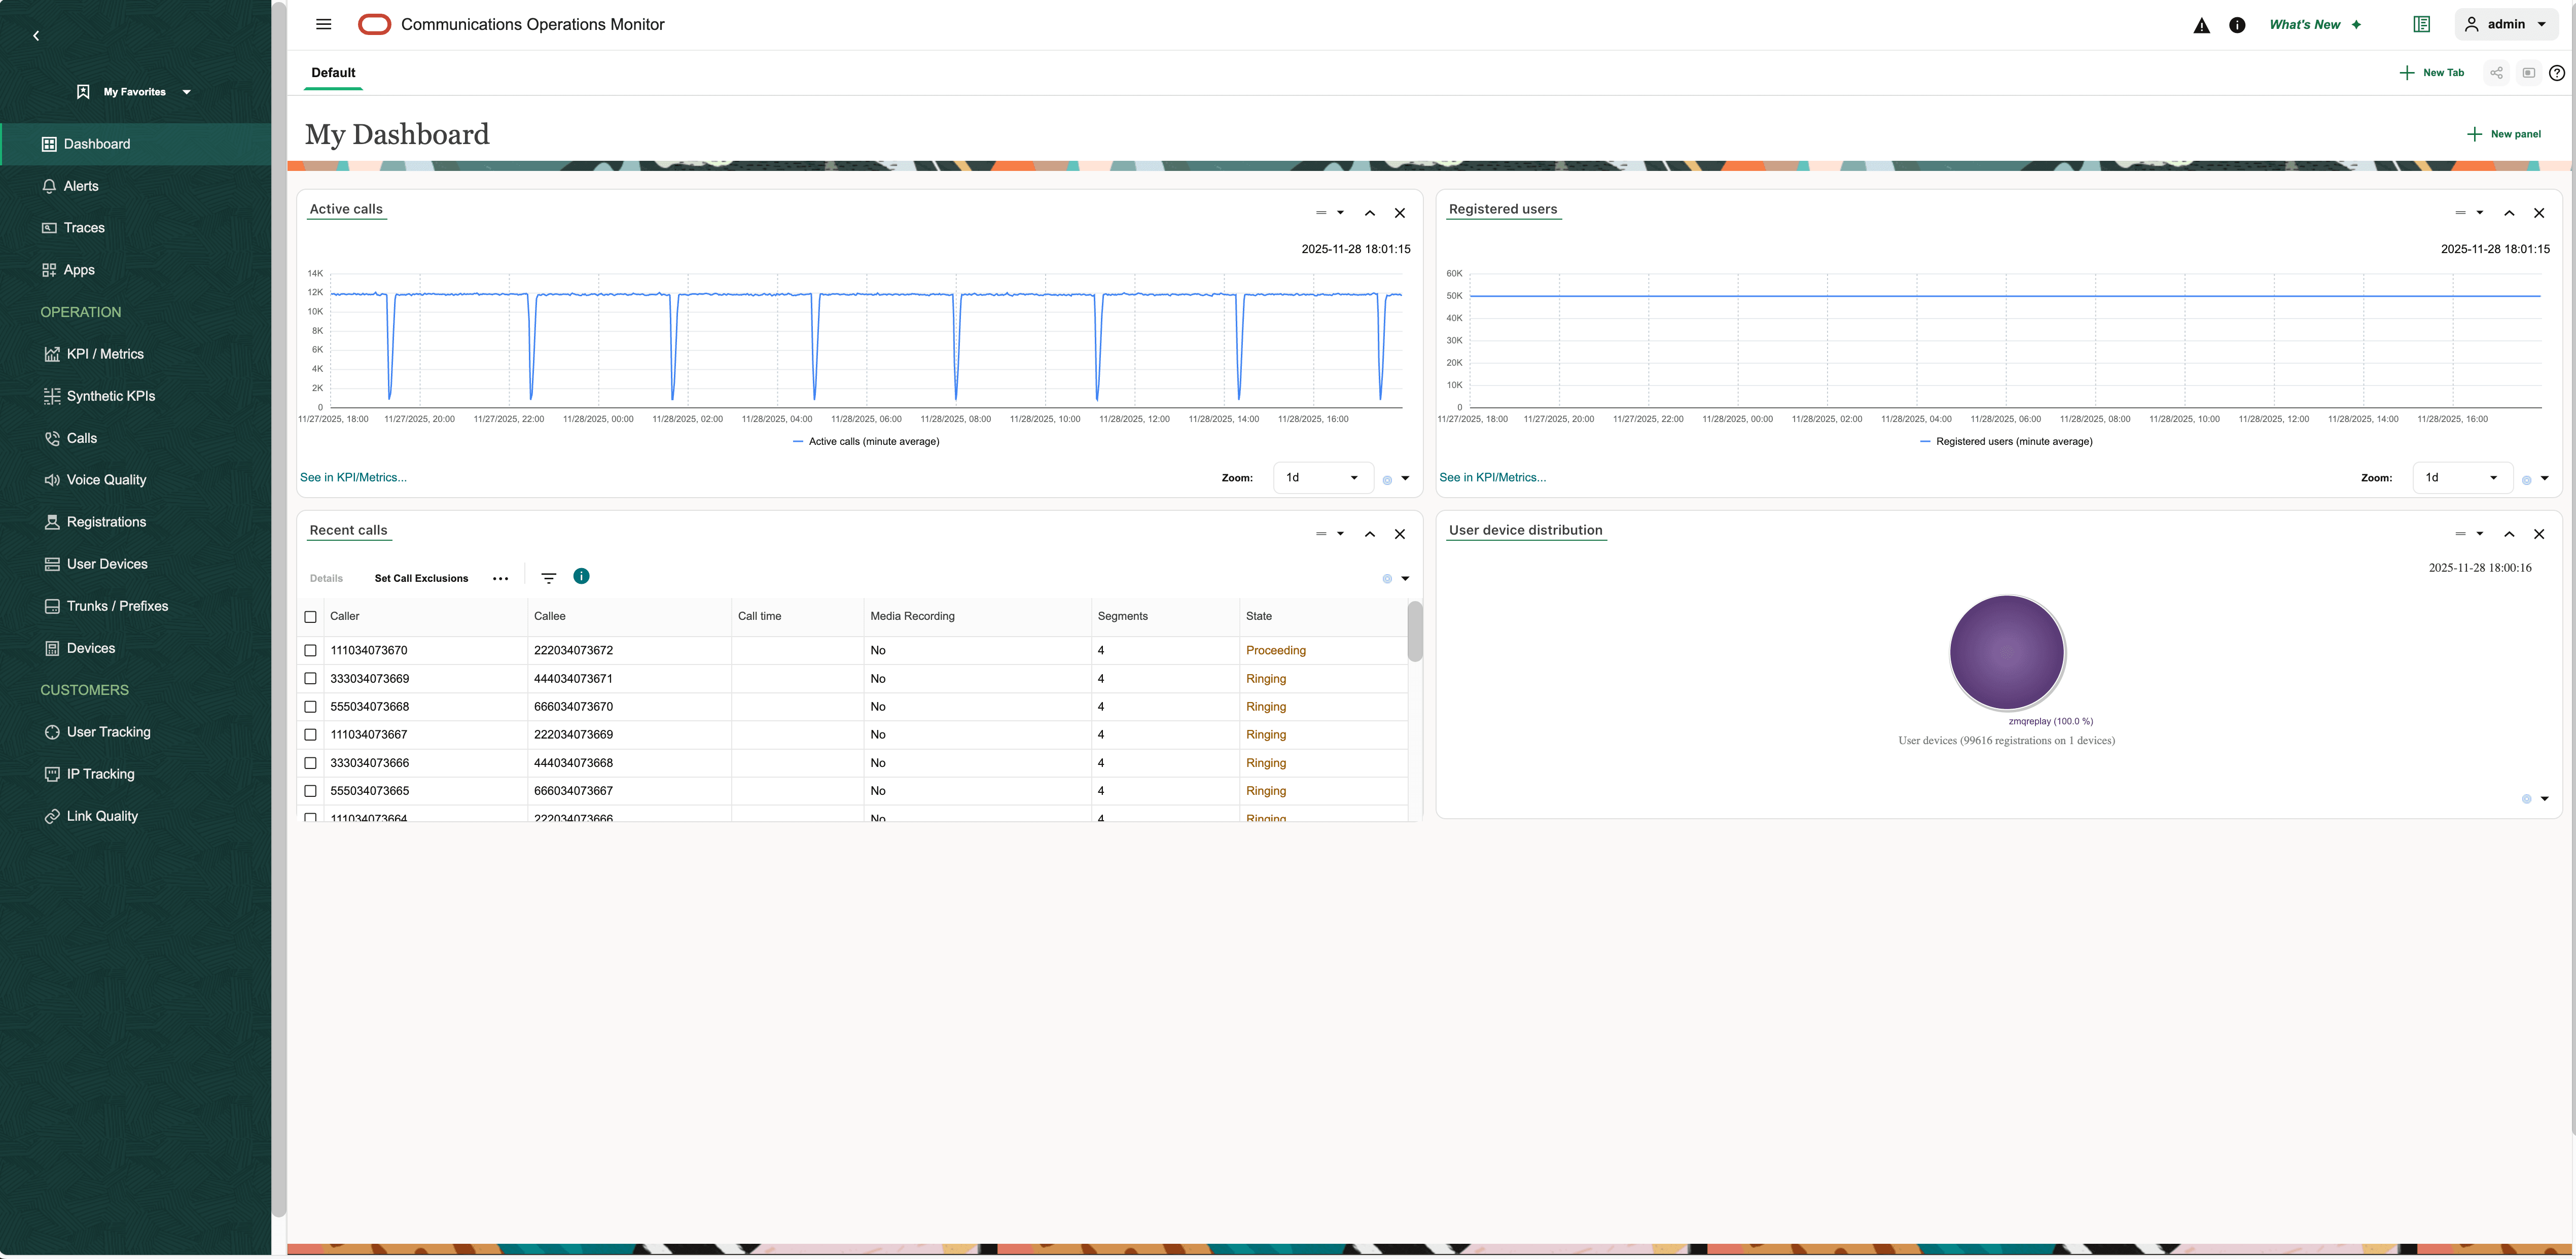The width and height of the screenshot is (2576, 1259).
Task: Check the row for caller 111034073667
Action: coord(310,735)
